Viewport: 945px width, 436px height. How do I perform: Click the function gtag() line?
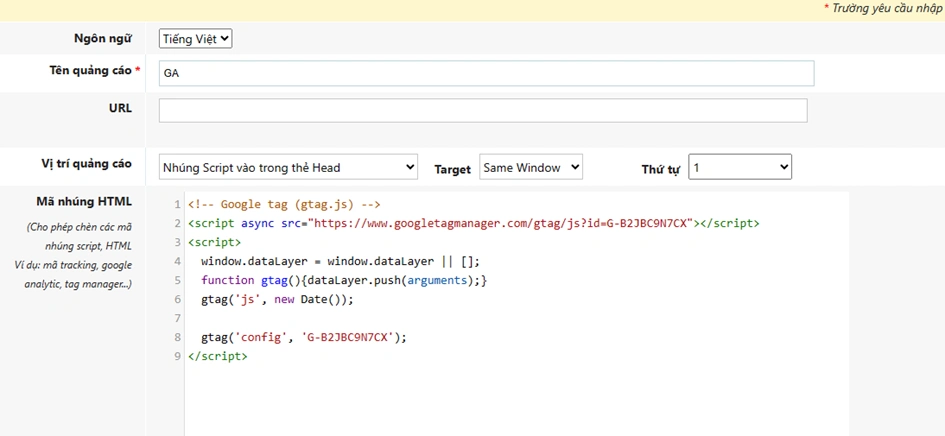(344, 280)
